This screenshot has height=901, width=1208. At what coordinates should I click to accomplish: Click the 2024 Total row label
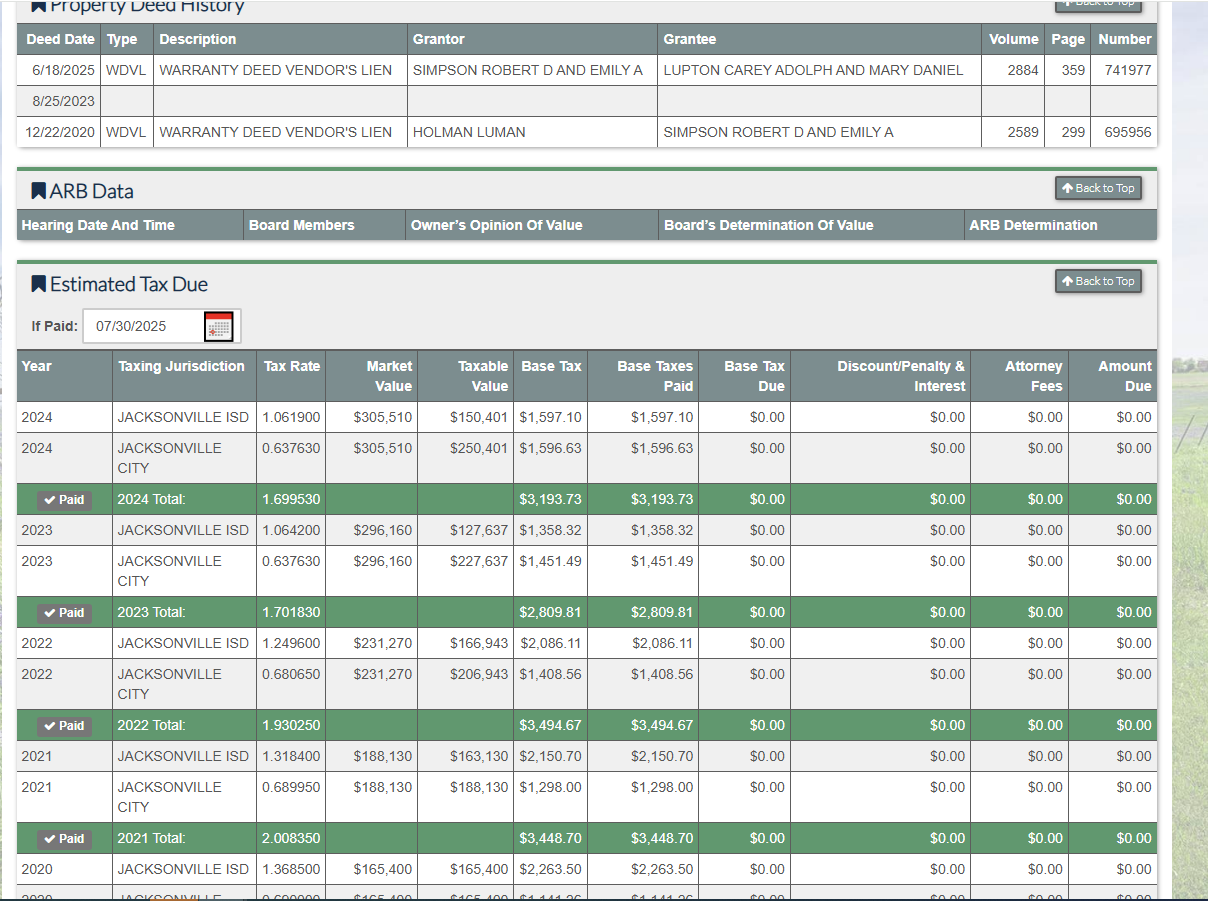point(151,499)
